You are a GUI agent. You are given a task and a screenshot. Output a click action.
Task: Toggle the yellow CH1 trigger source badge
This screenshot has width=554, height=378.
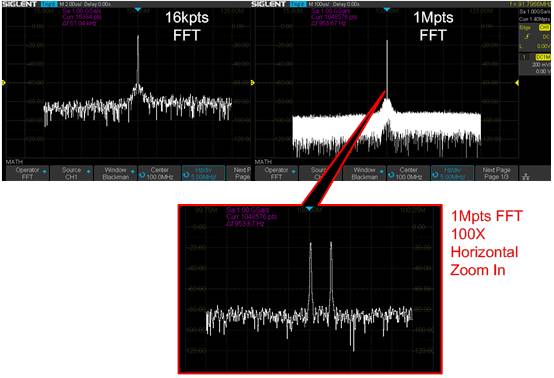[x=544, y=28]
